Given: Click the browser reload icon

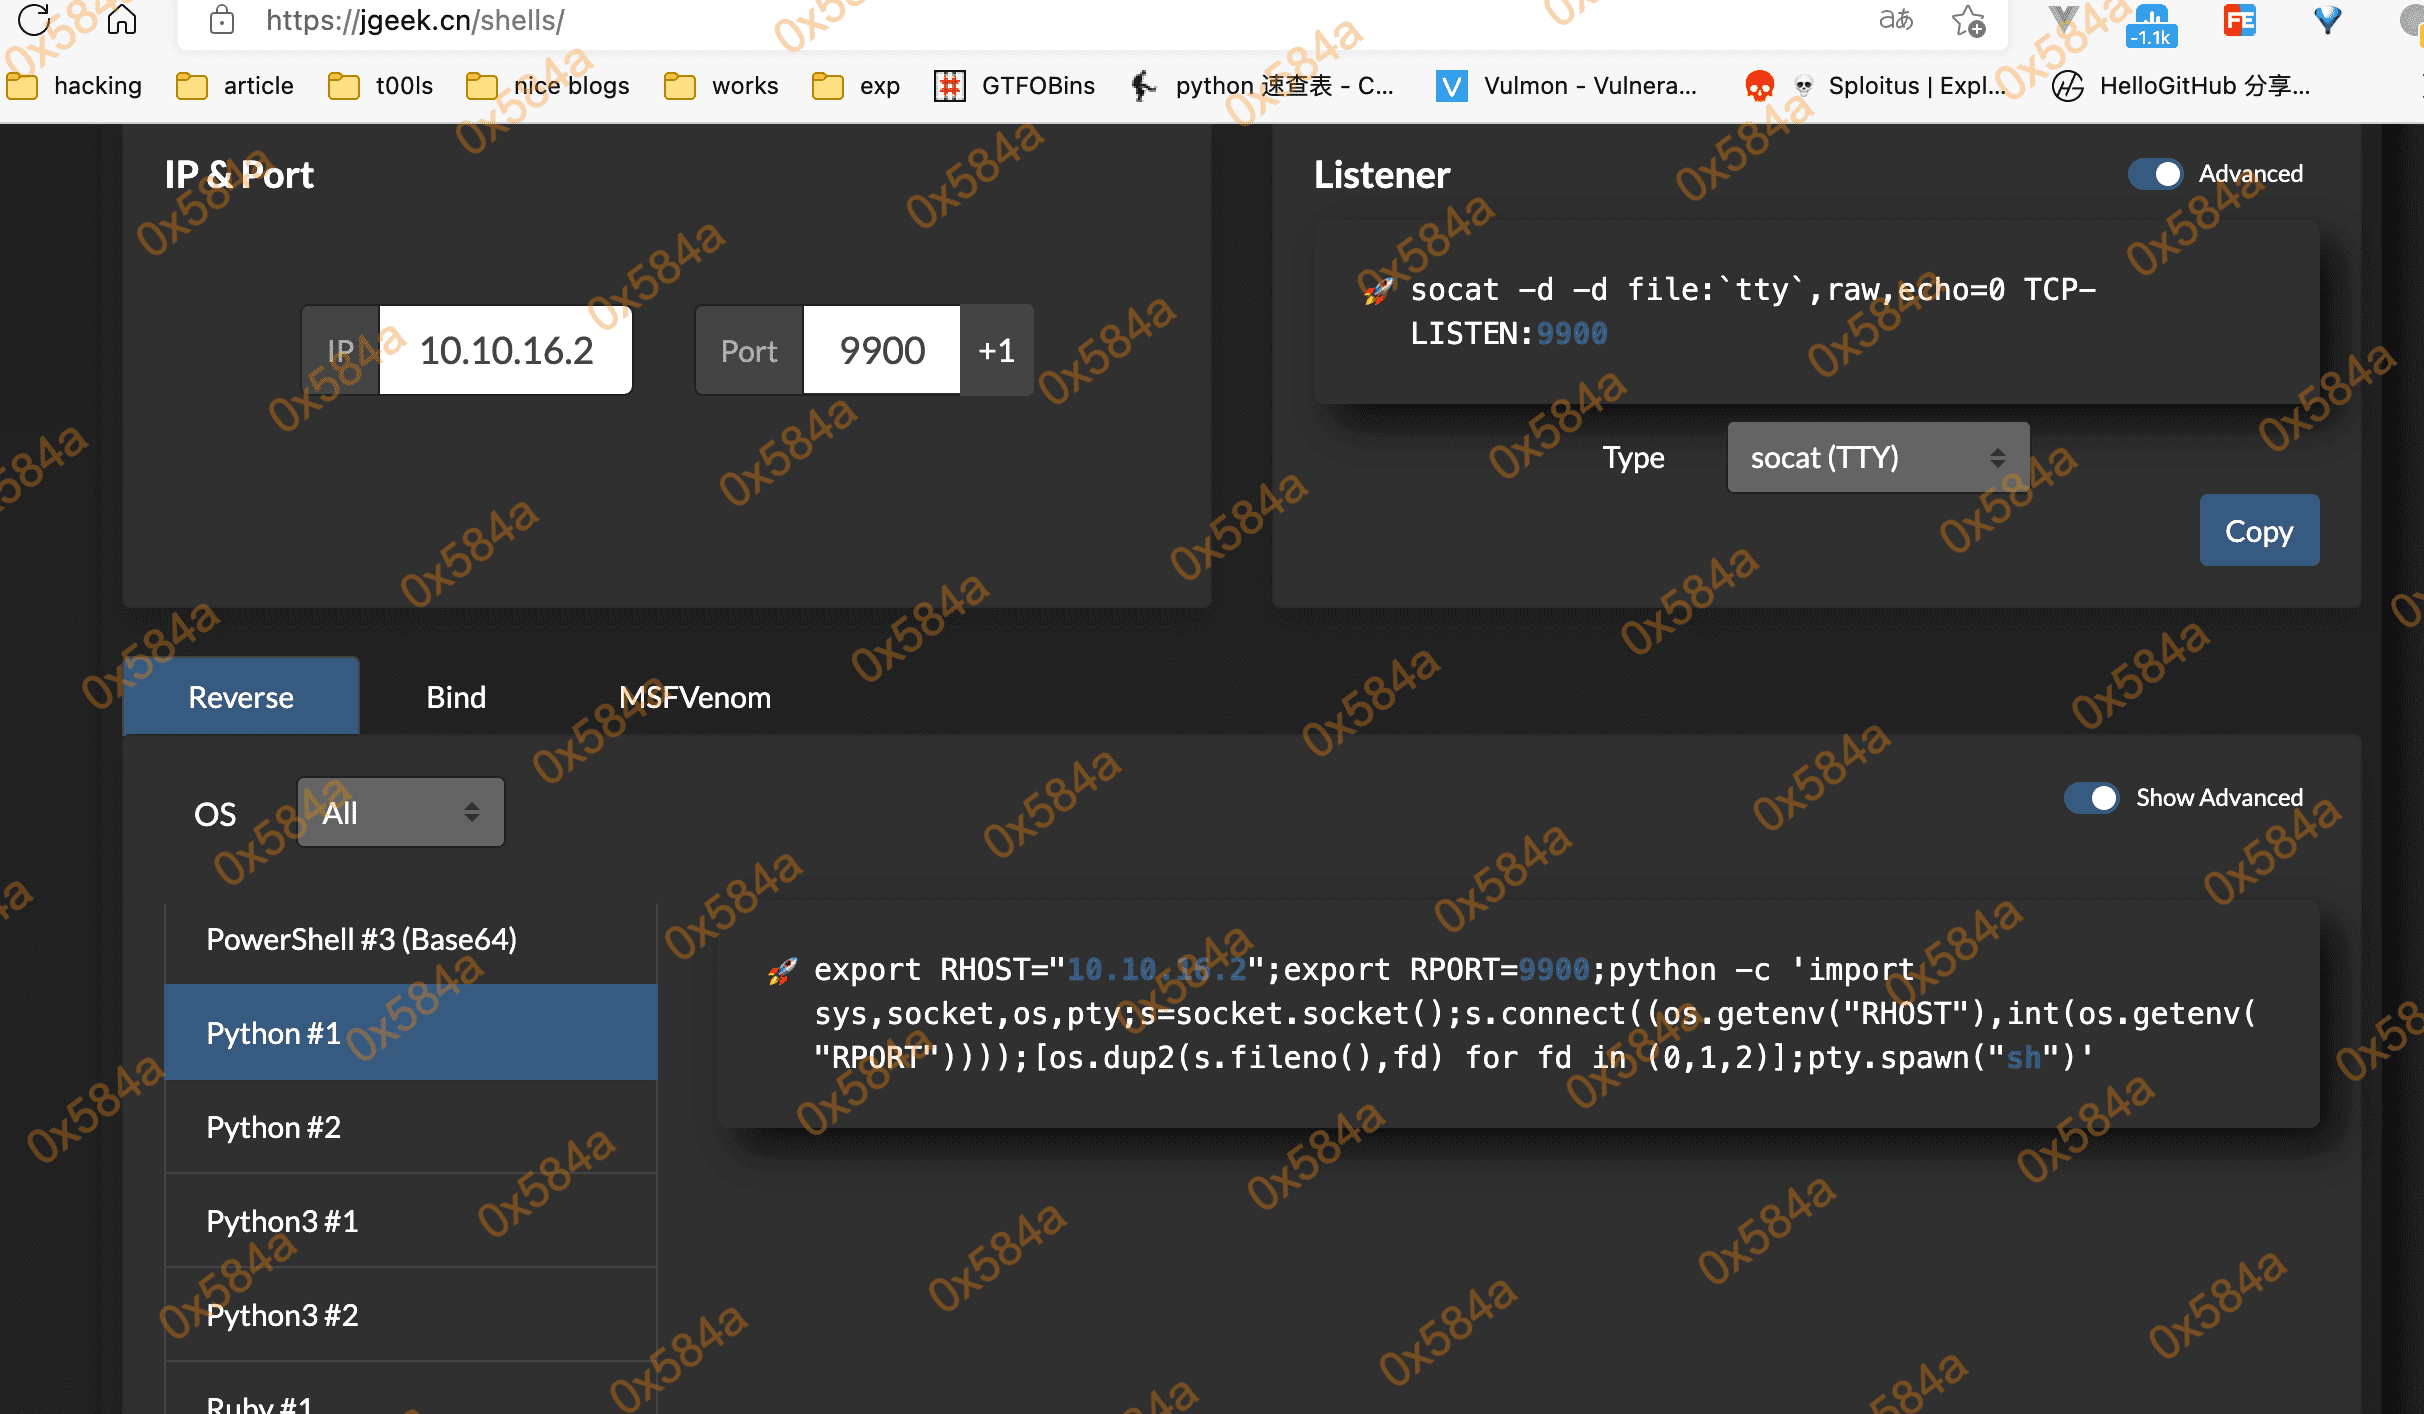Looking at the screenshot, I should coord(34,19).
